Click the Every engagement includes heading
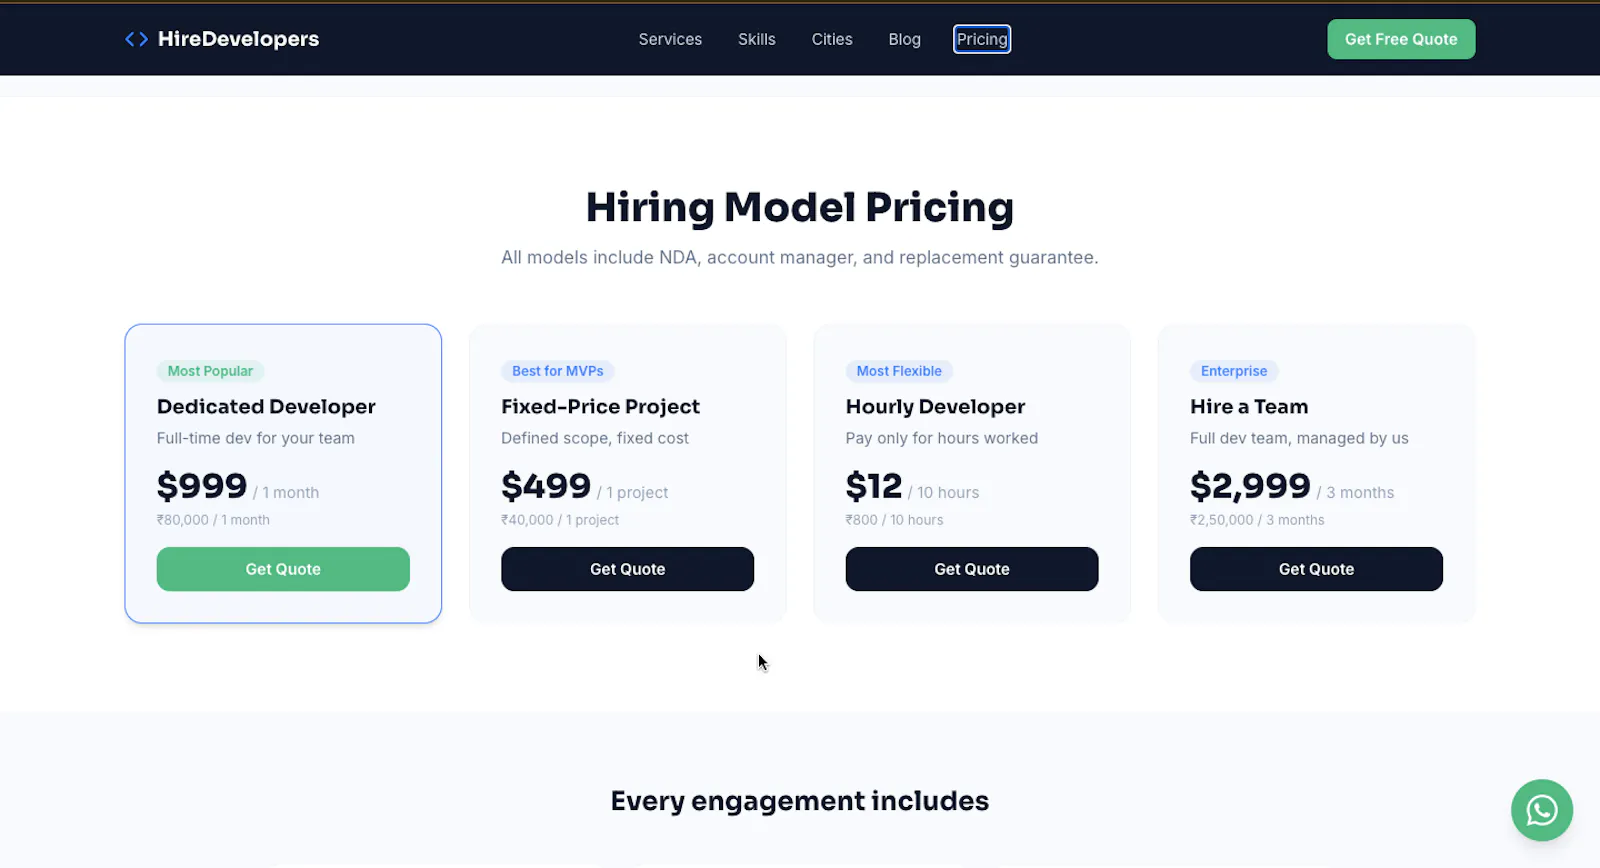The image size is (1600, 868). 800,801
